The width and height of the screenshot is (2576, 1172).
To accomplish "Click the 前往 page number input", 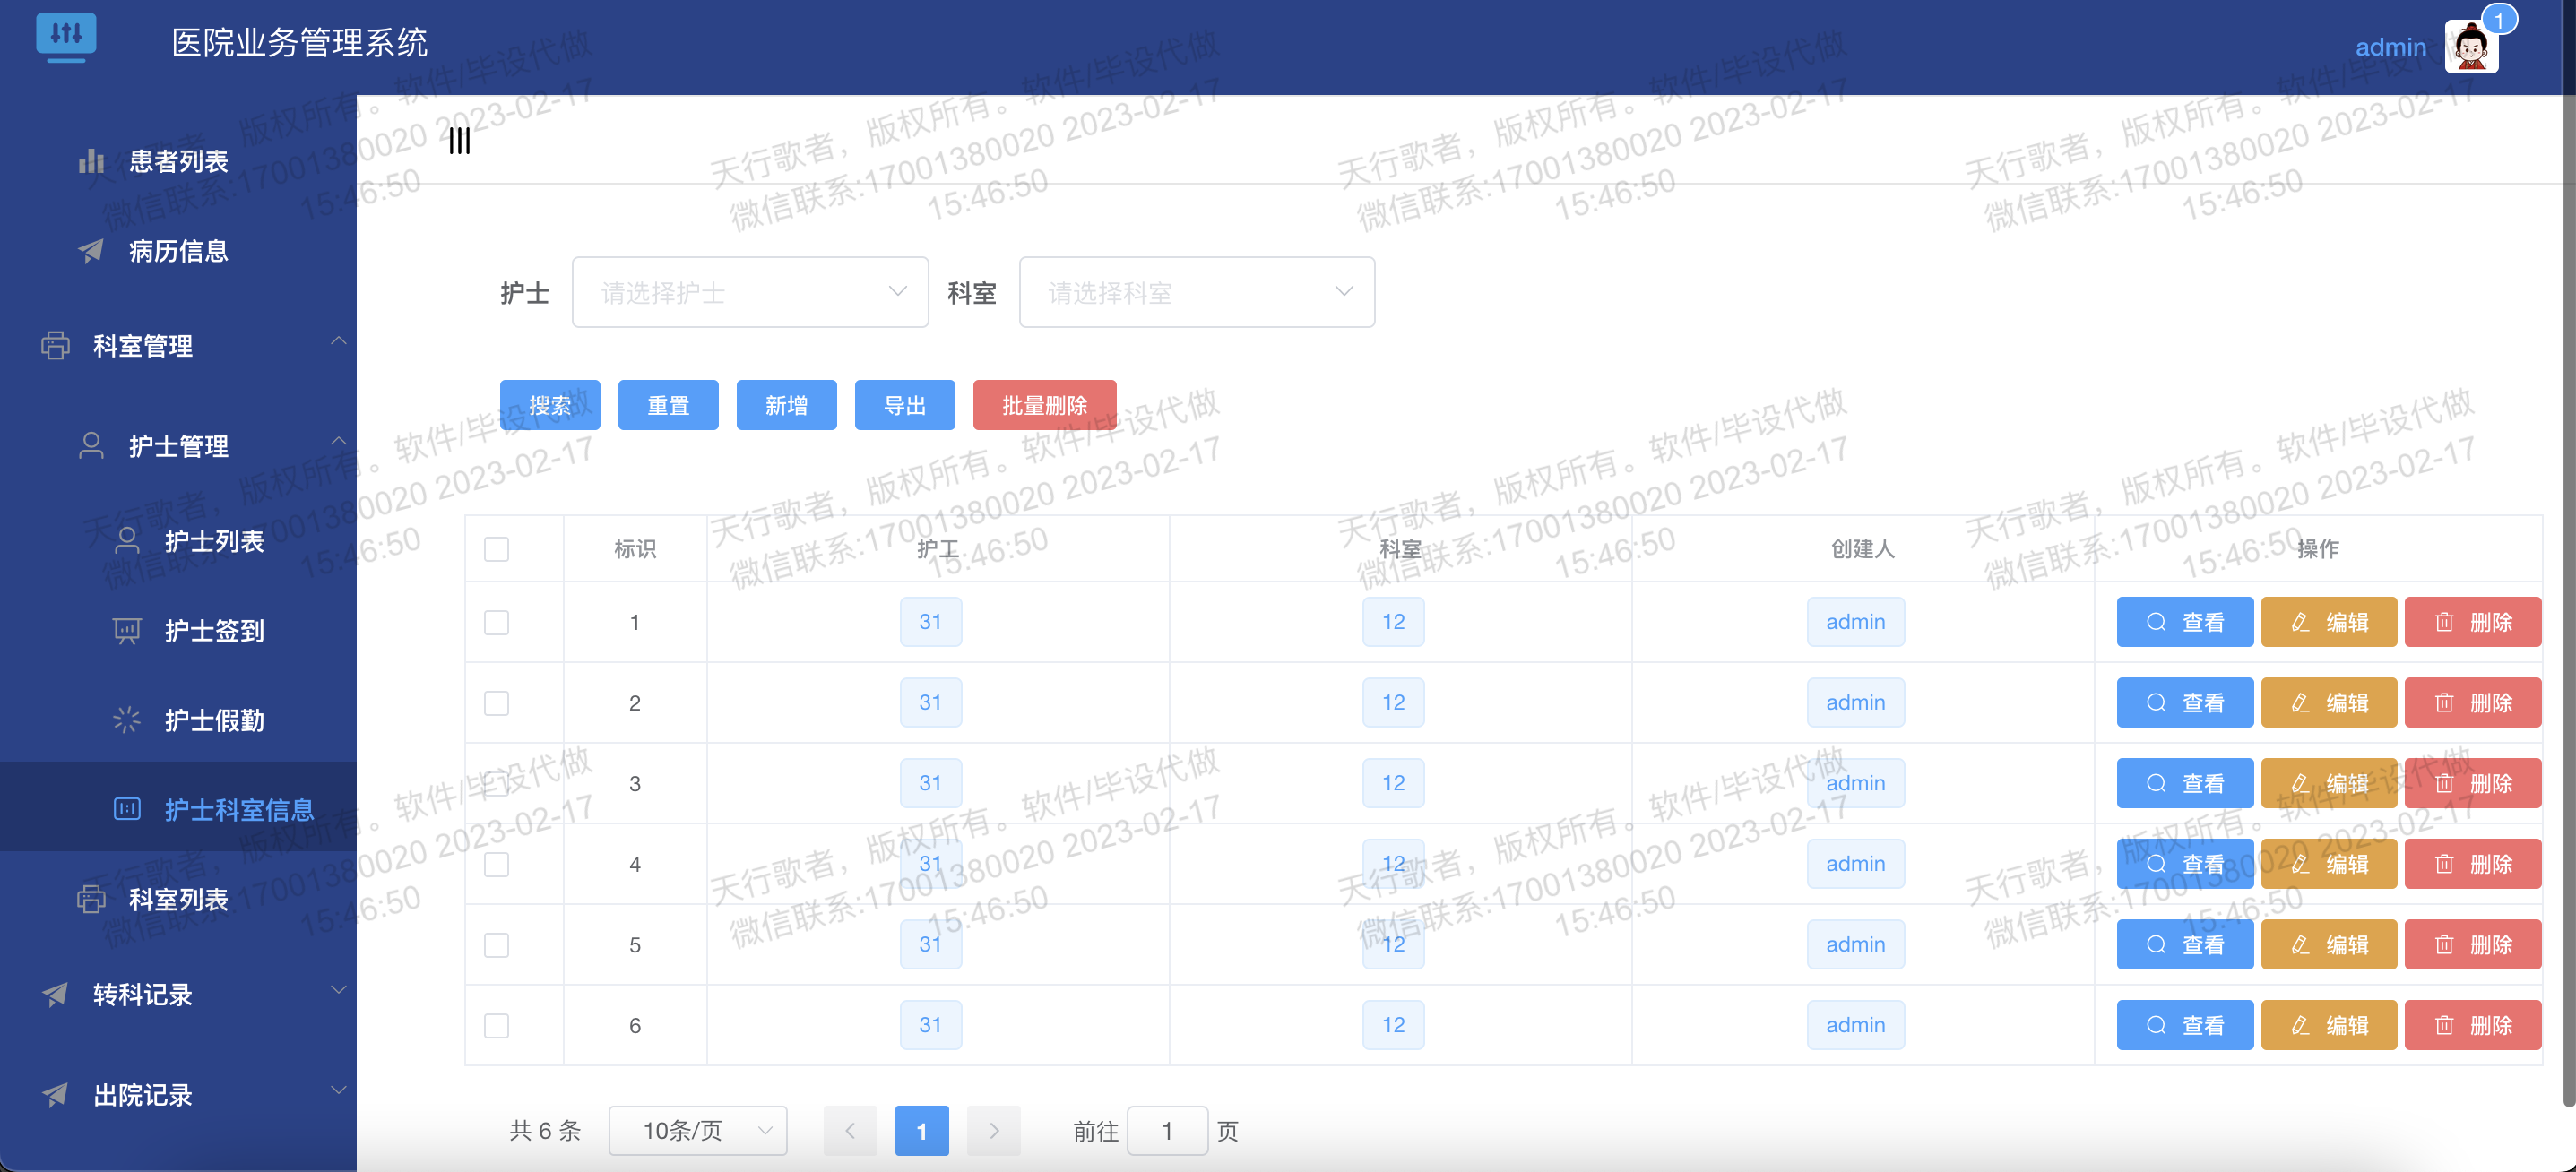I will pos(1166,1130).
